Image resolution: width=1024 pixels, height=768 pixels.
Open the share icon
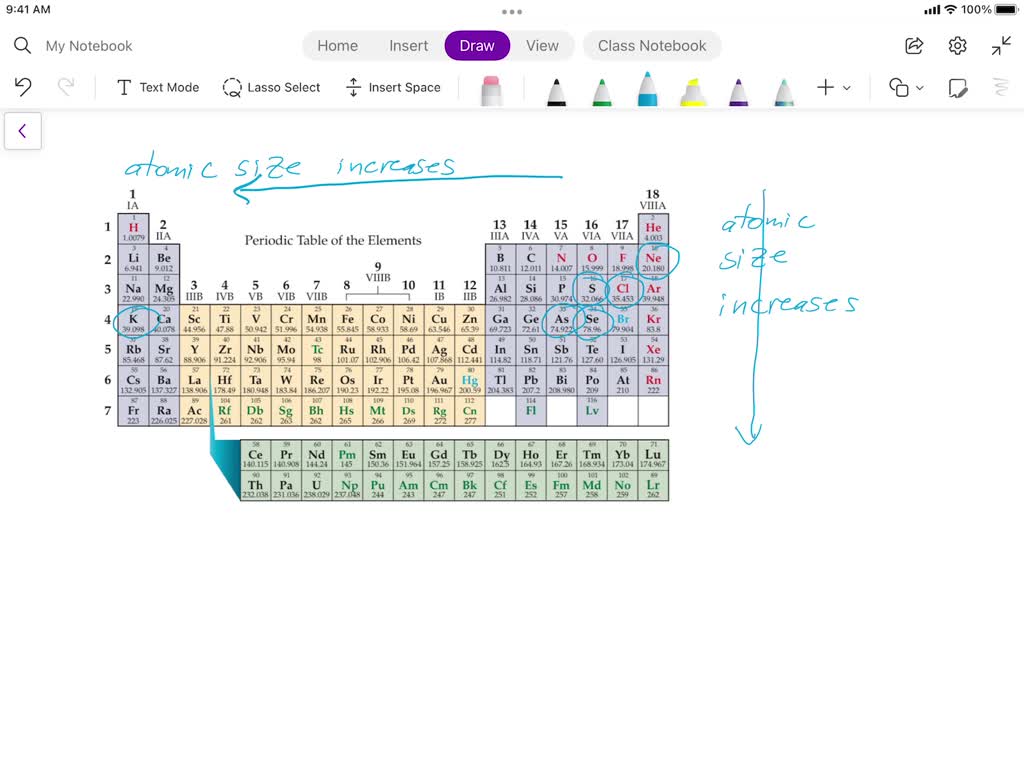914,46
